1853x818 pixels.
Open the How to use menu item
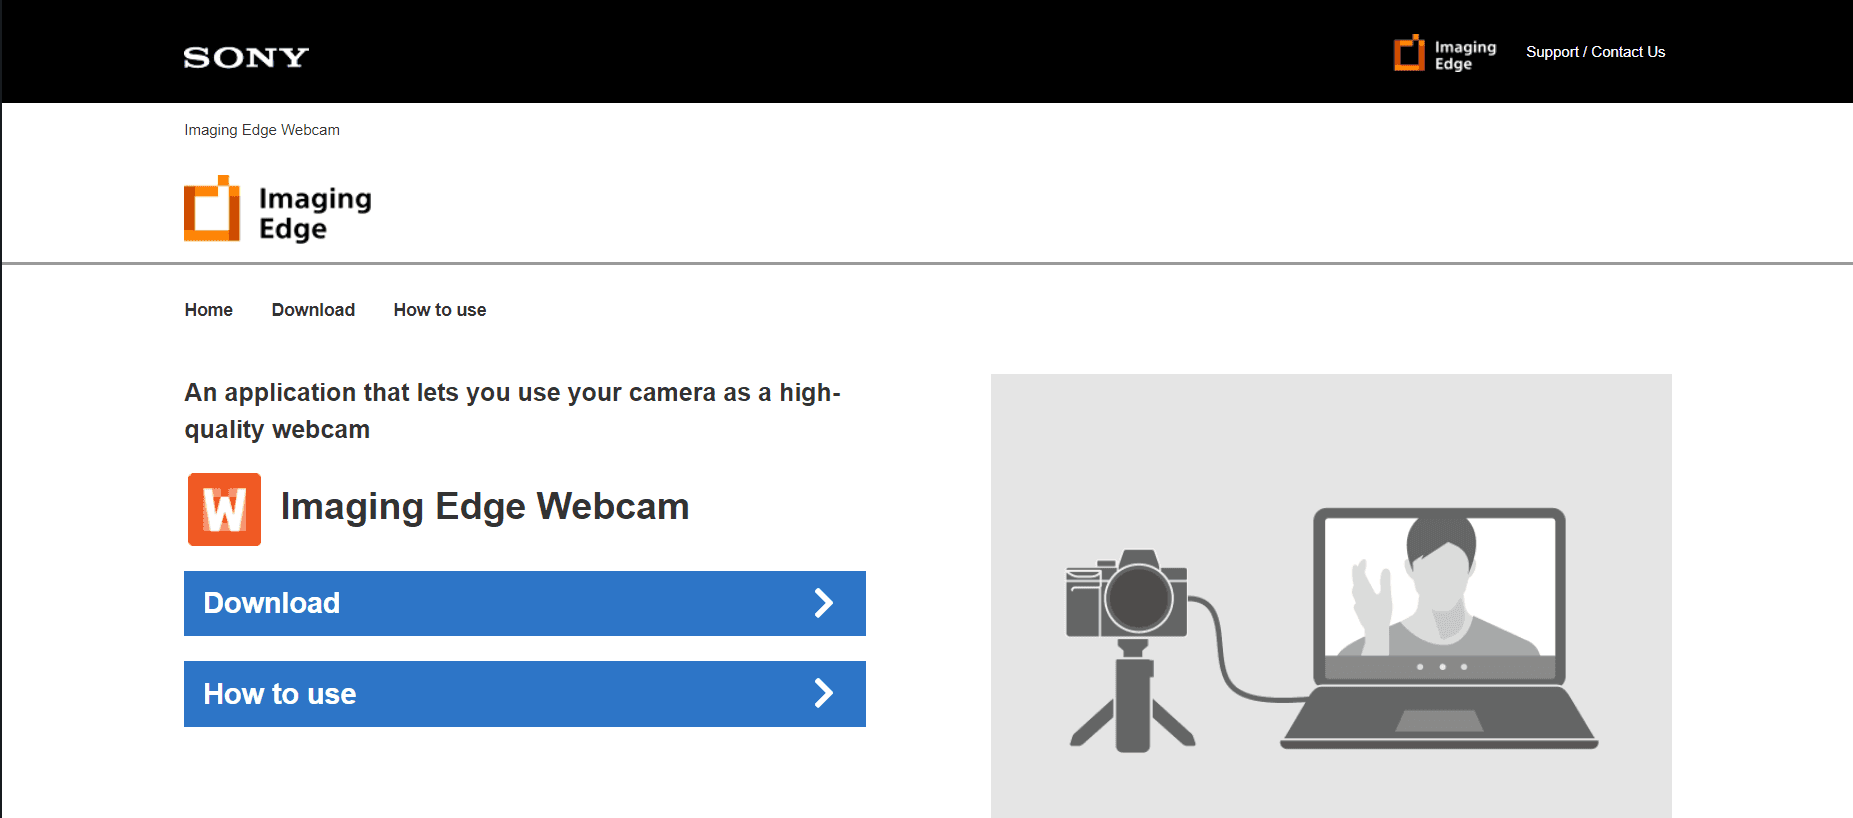(x=440, y=310)
